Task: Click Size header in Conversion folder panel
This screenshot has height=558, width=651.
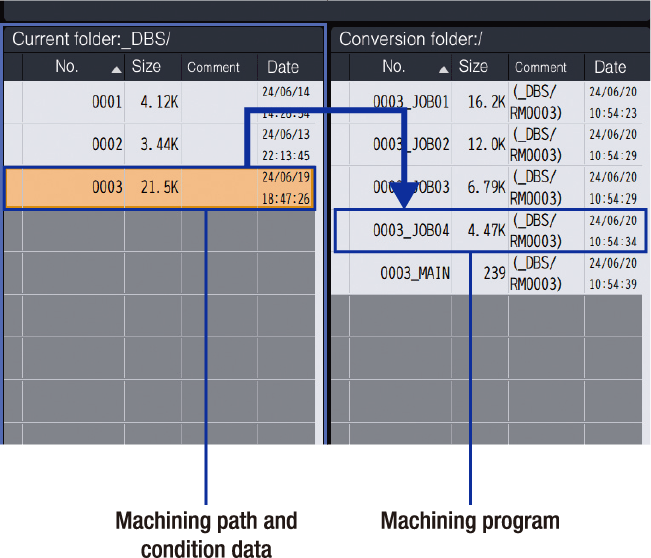Action: (x=480, y=67)
